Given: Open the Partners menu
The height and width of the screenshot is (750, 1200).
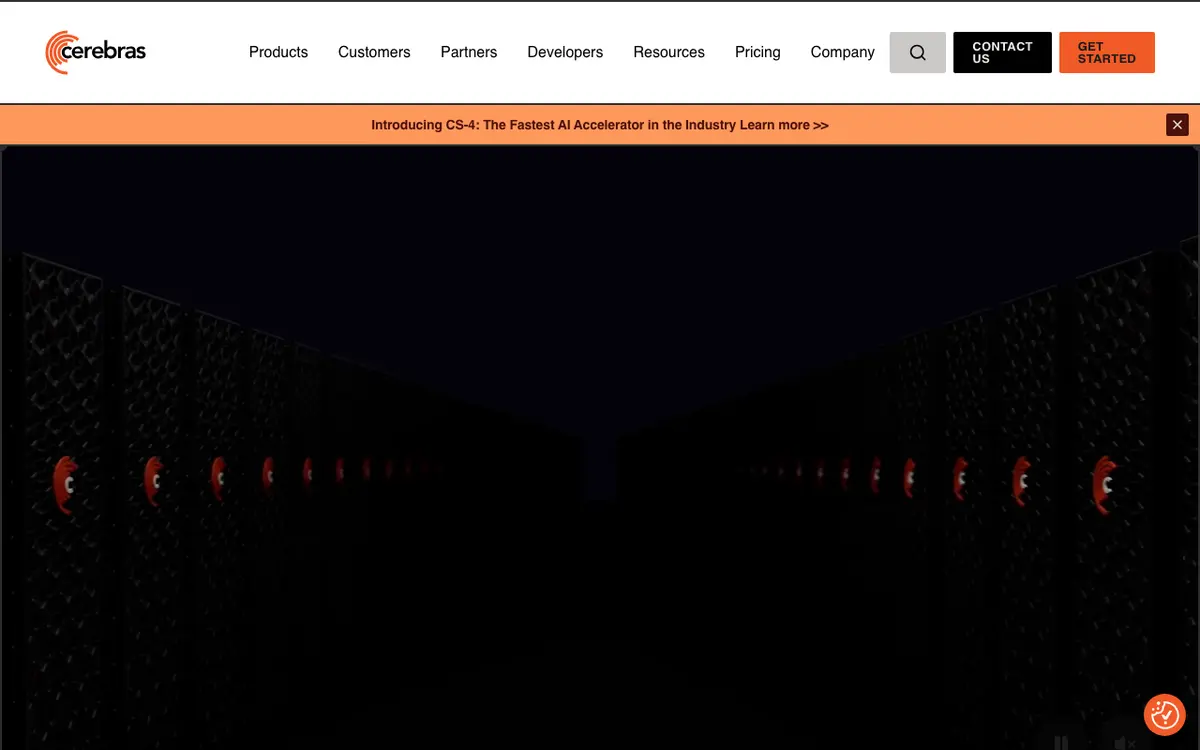Looking at the screenshot, I should (469, 52).
